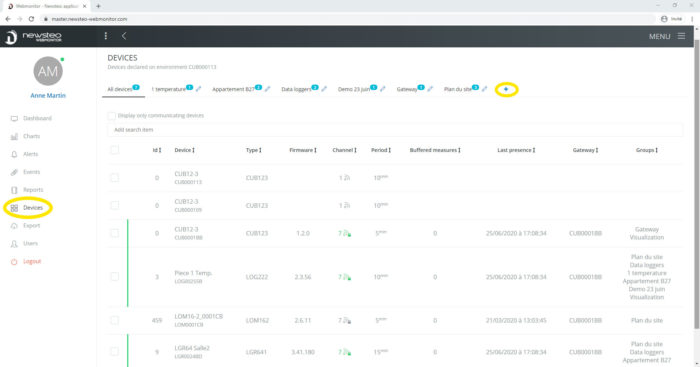
Task: Open the Charts sidebar icon
Action: tap(14, 136)
